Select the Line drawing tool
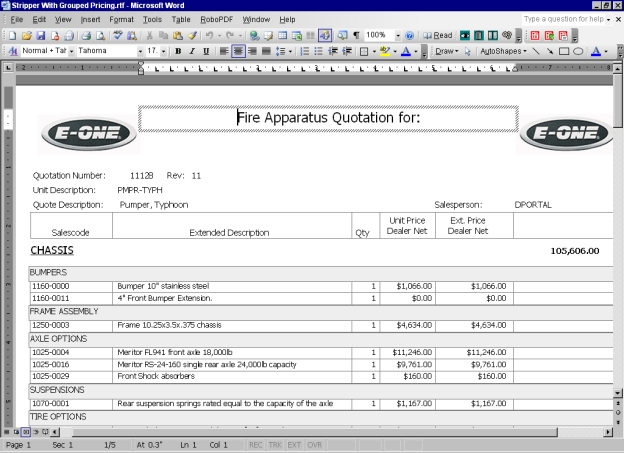Image resolution: width=624 pixels, height=453 pixels. (536, 51)
